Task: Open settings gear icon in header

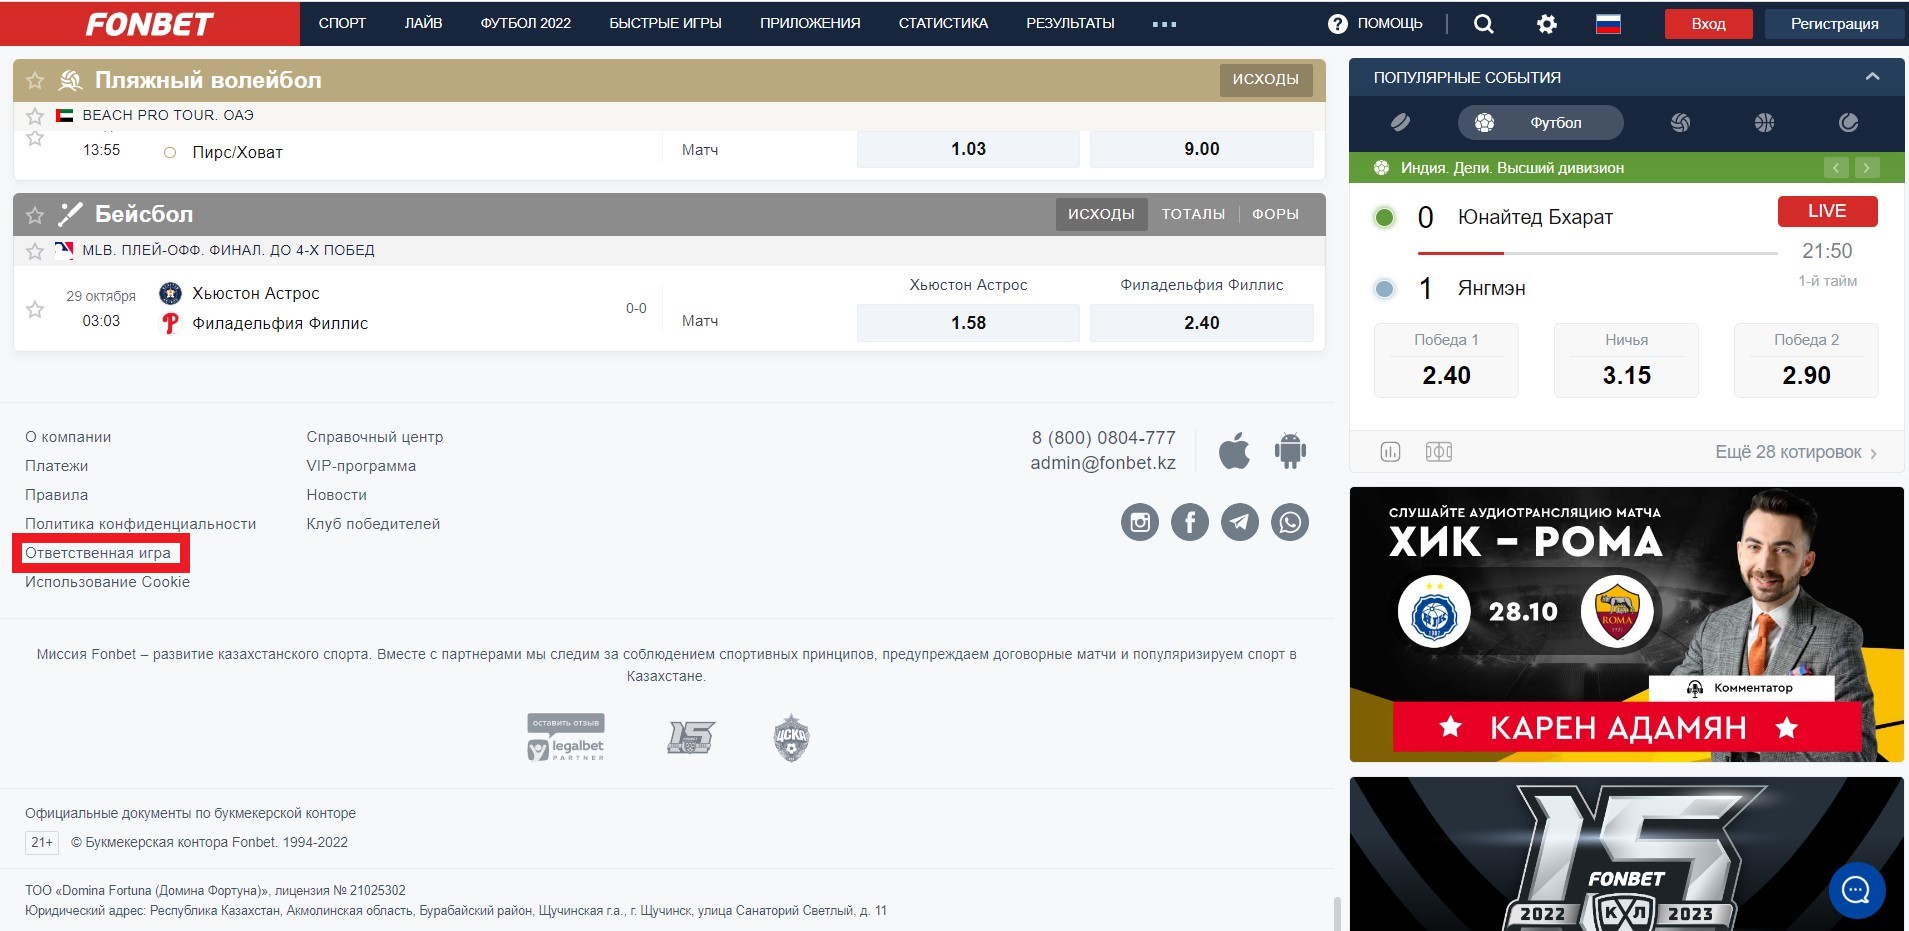Action: (1547, 24)
